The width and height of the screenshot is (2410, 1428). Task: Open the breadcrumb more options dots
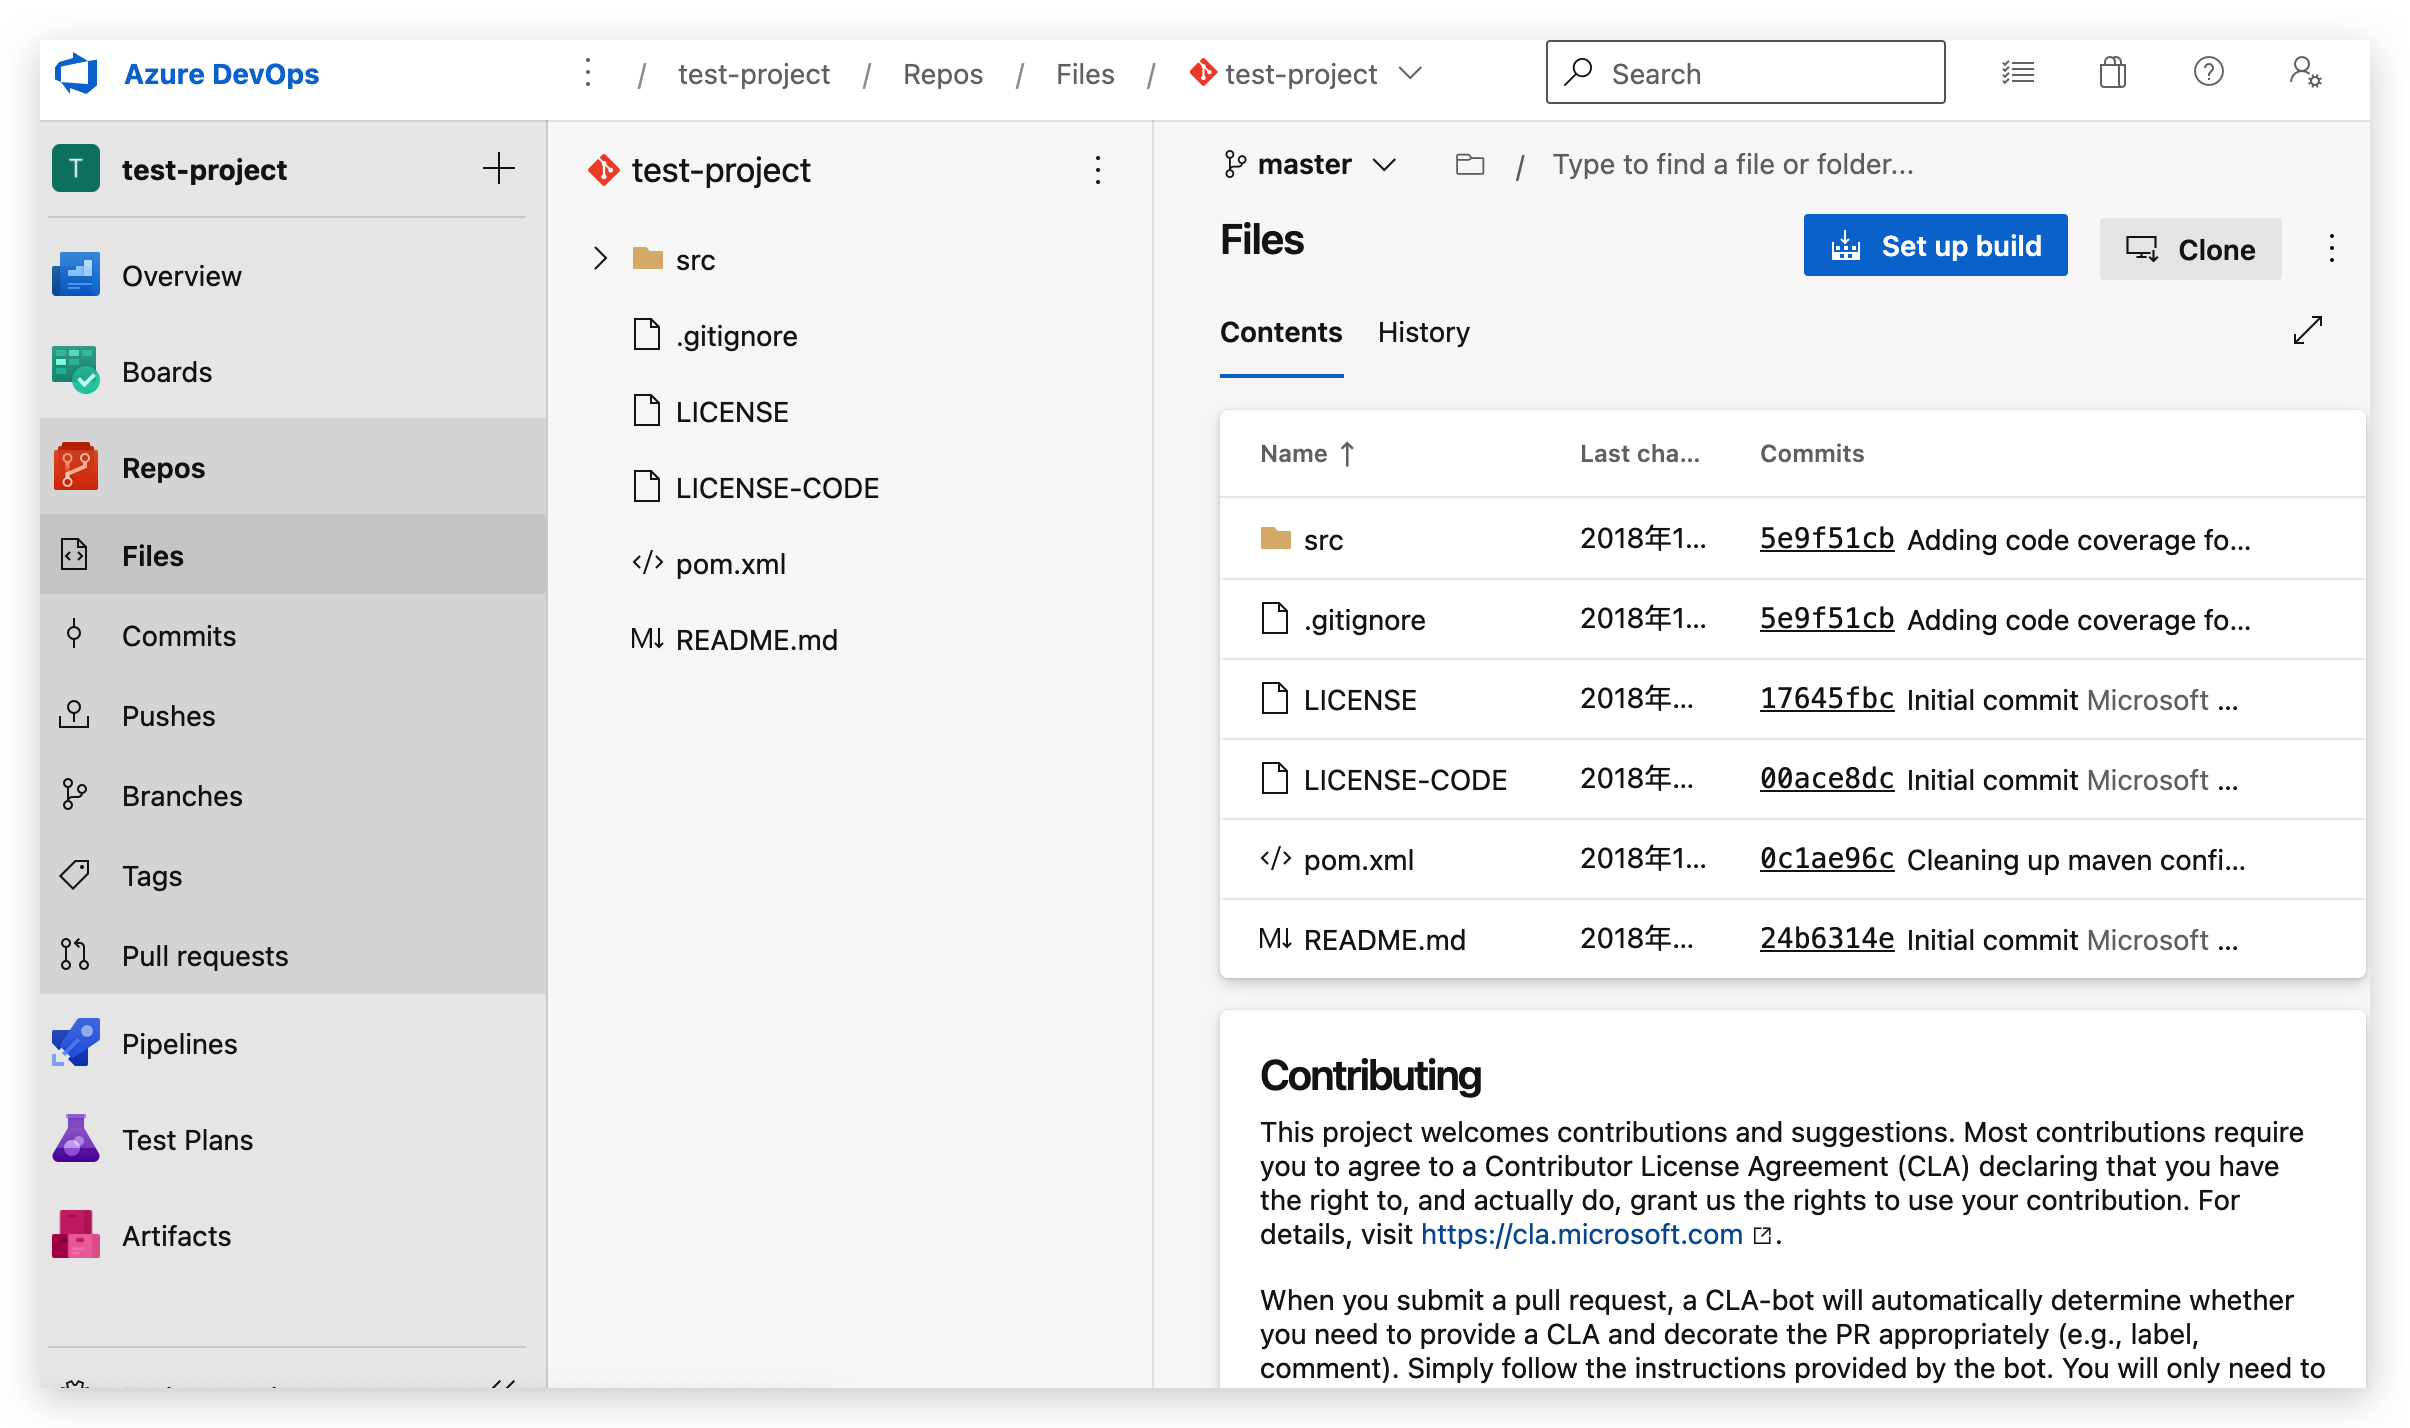[588, 73]
